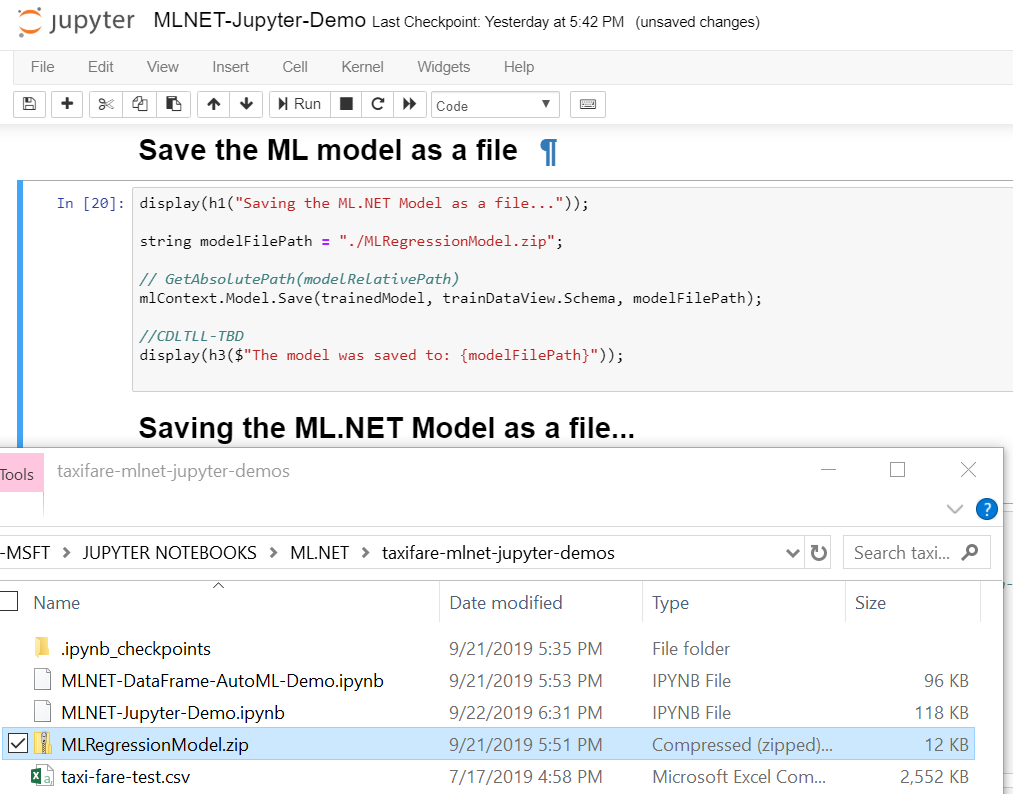Paste cells below icon
Viewport: 1013px width, 794px height.
pos(173,104)
